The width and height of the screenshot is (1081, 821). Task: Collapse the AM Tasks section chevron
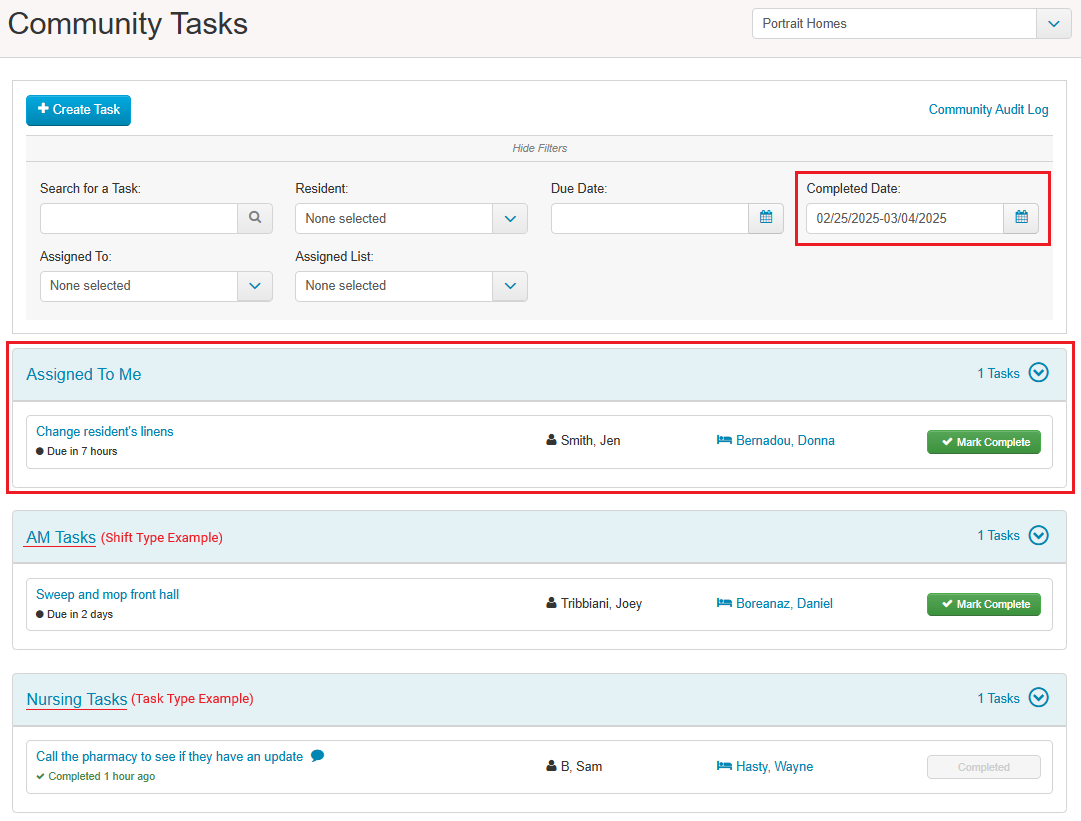1039,535
